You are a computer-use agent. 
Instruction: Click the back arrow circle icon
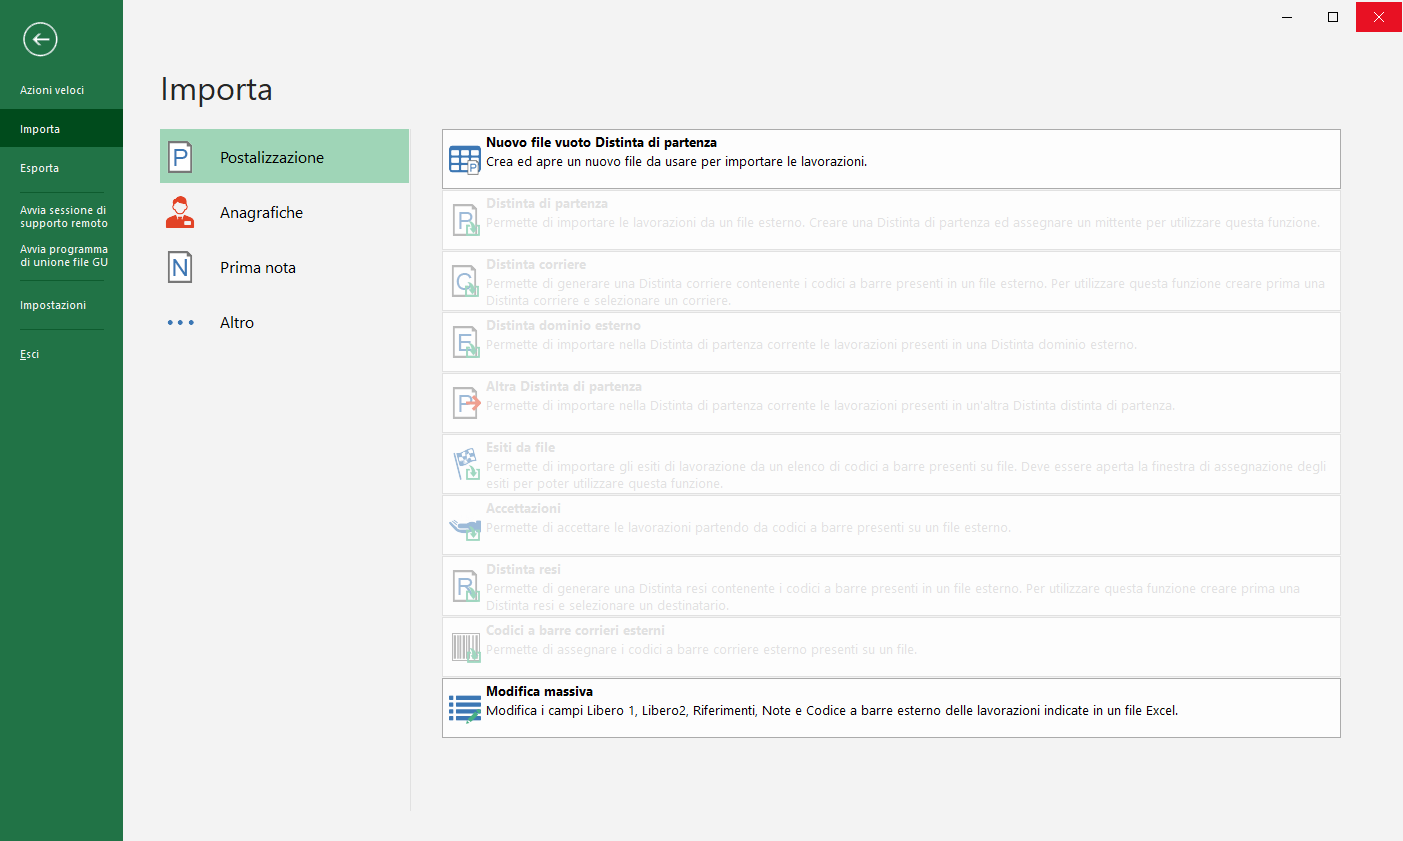(40, 39)
